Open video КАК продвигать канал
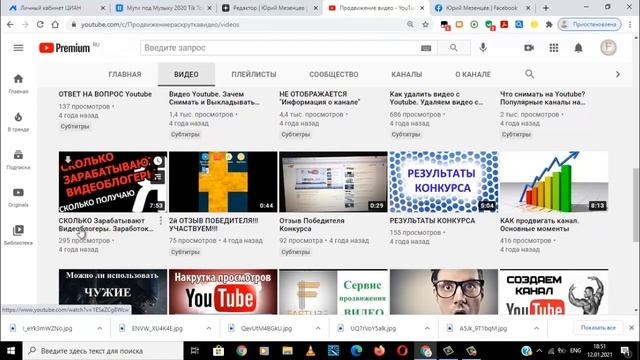The height and width of the screenshot is (360, 640). tap(540, 225)
